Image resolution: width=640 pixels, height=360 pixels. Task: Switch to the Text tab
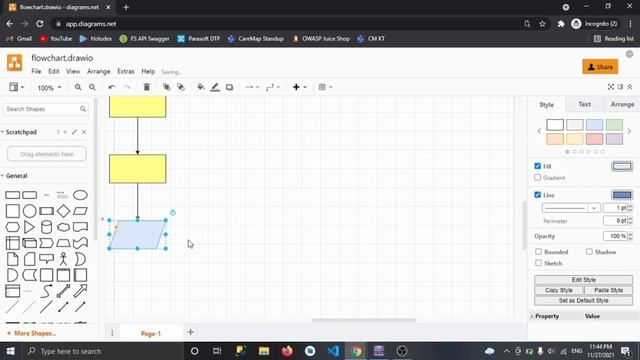[584, 104]
